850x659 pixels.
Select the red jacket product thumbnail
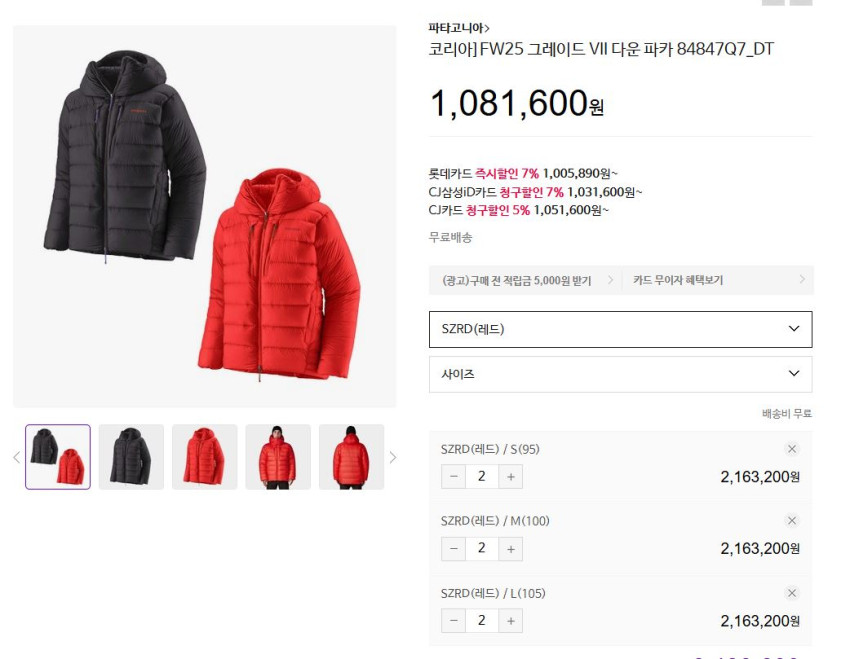coord(204,457)
